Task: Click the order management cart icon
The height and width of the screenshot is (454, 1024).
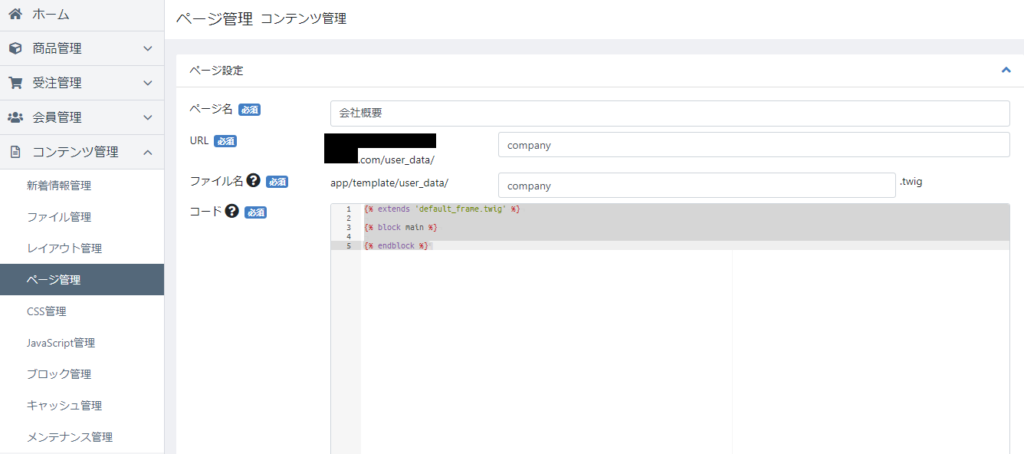Action: [15, 82]
